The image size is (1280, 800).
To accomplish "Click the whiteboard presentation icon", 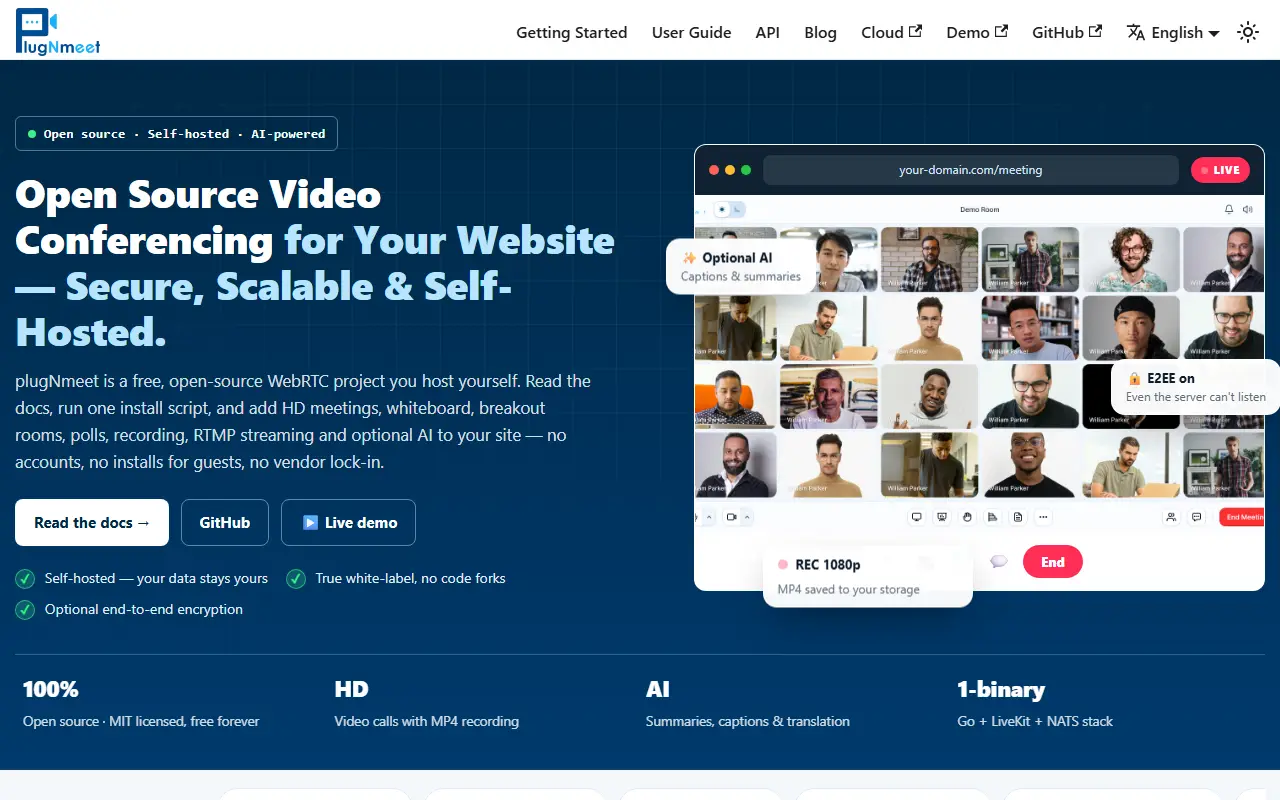I will (x=942, y=517).
